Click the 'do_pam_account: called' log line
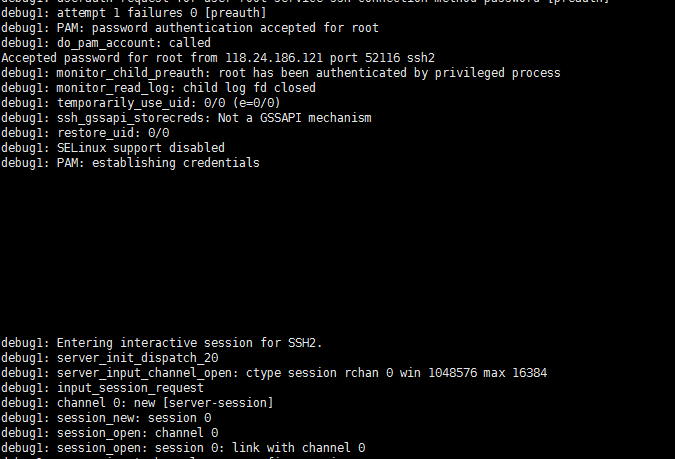Screen dimensions: 675x459 click(106, 43)
